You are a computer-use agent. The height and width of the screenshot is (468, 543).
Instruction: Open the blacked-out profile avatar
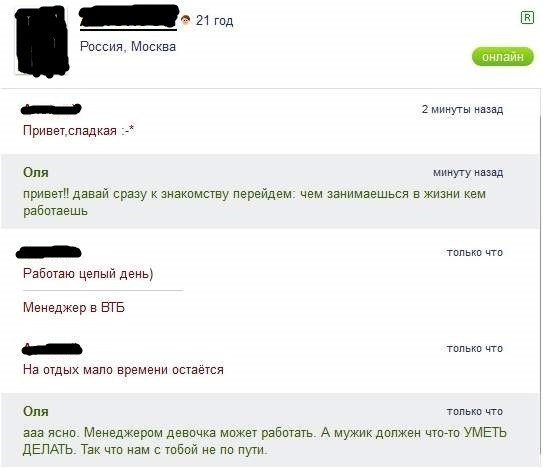(42, 41)
